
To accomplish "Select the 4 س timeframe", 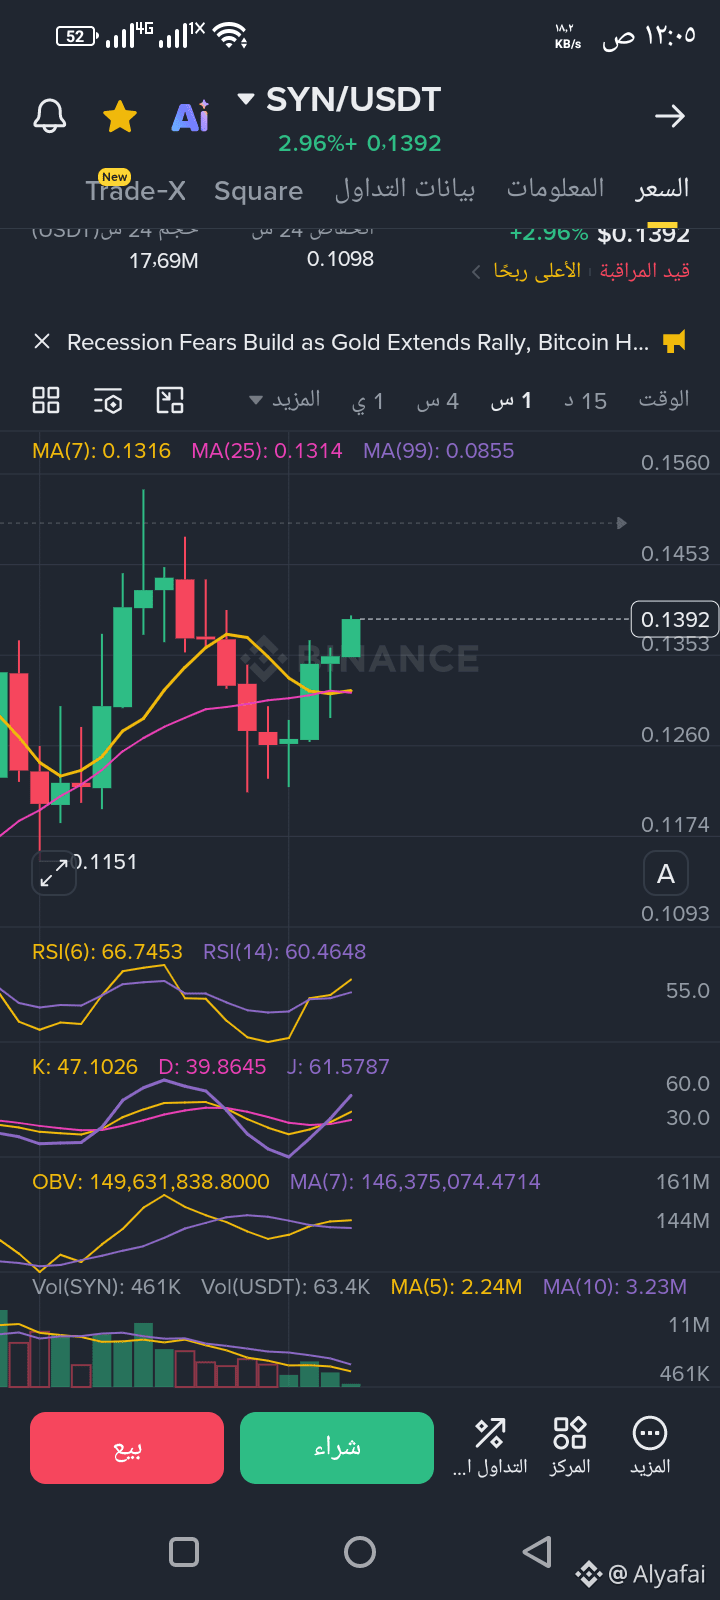I will [x=438, y=401].
